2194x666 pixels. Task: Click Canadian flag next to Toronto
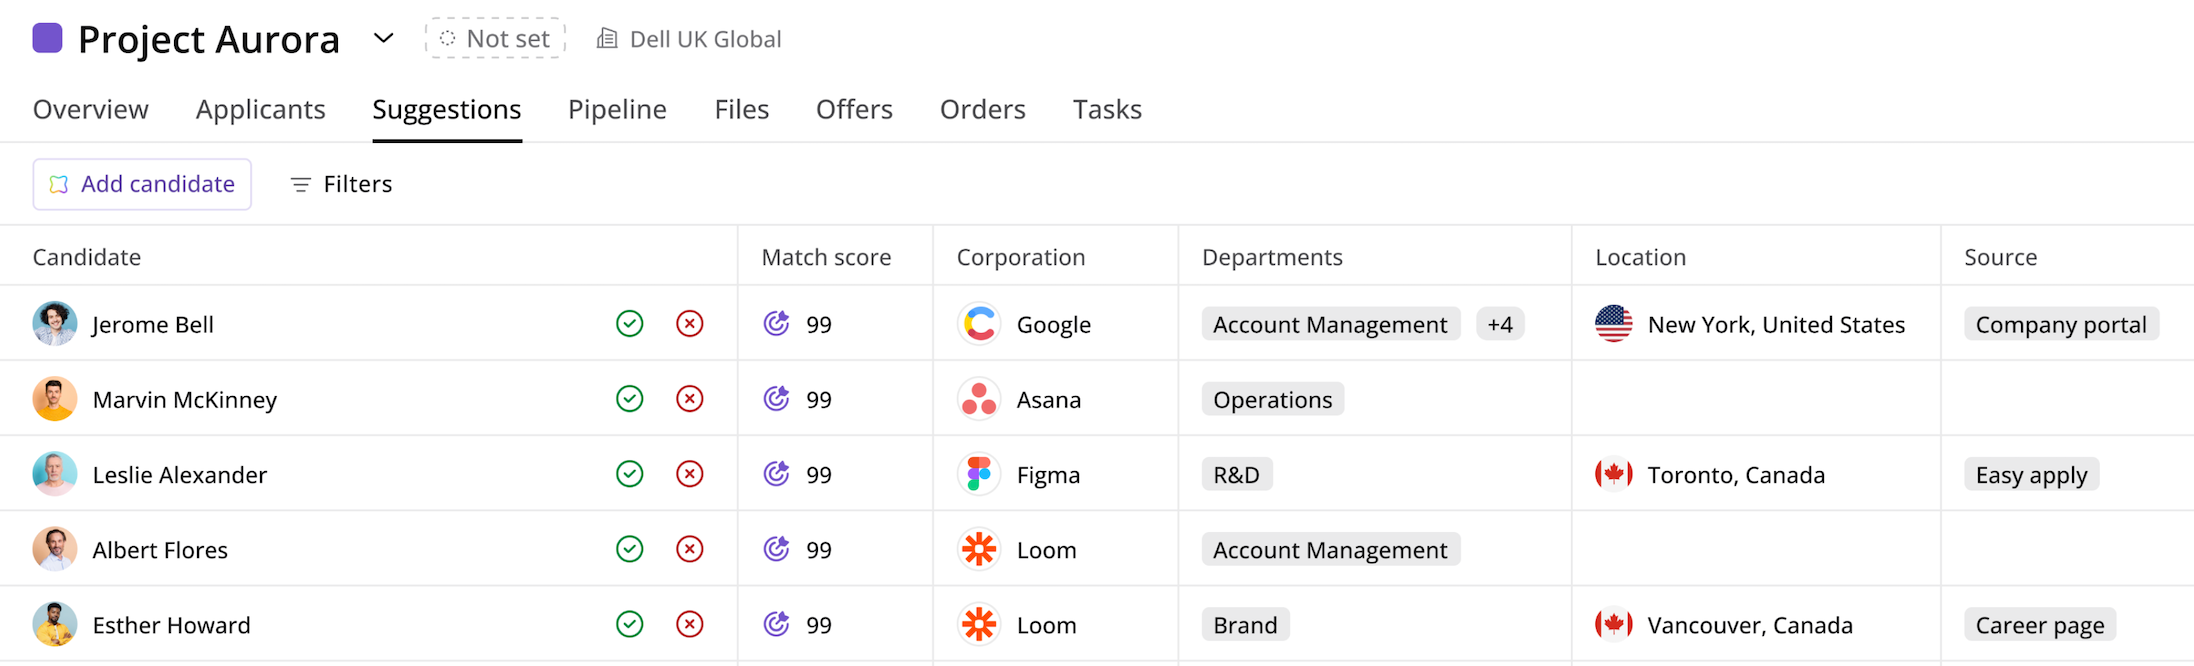point(1613,474)
